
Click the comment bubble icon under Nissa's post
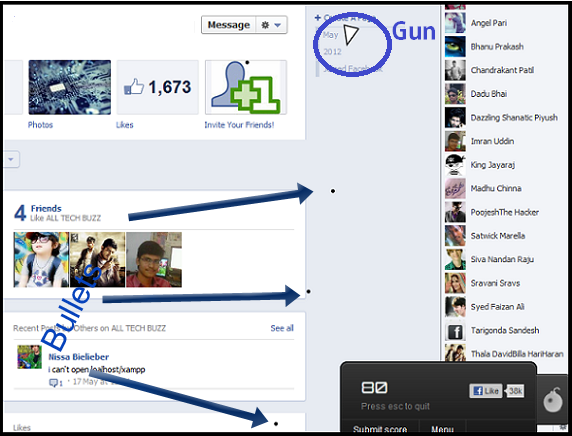(x=53, y=383)
